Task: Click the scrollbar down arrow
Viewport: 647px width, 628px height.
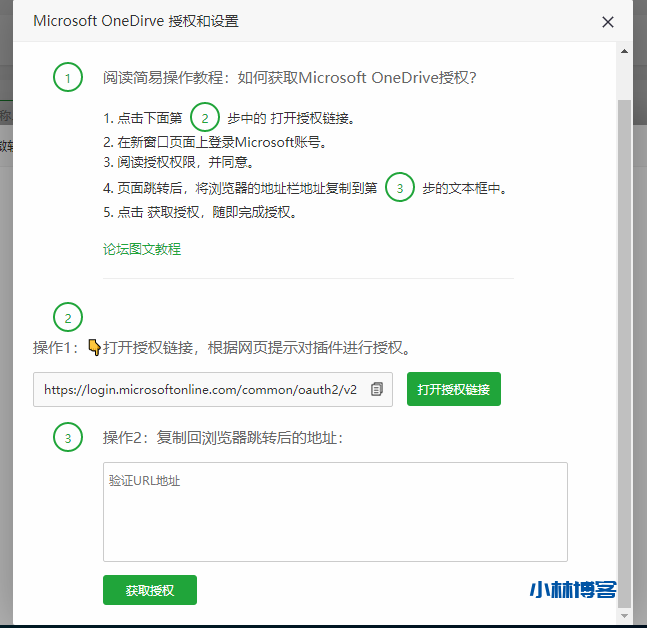Action: 624,616
